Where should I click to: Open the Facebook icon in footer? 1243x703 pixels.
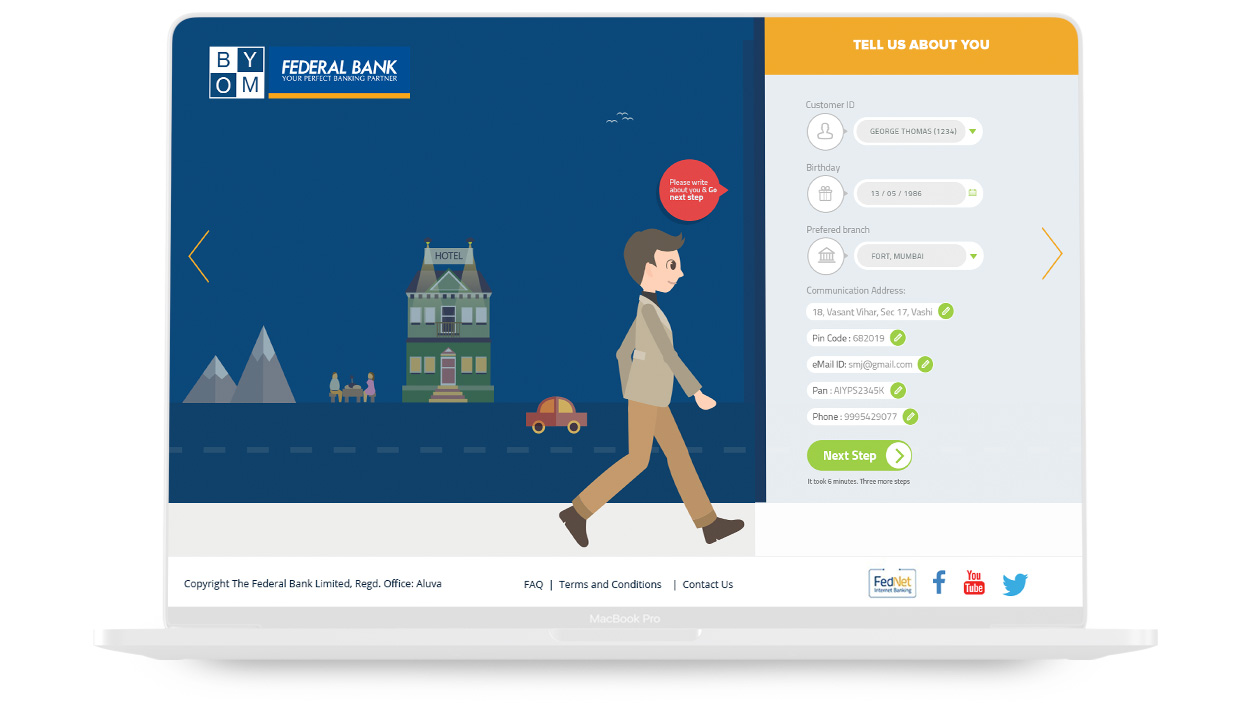939,582
